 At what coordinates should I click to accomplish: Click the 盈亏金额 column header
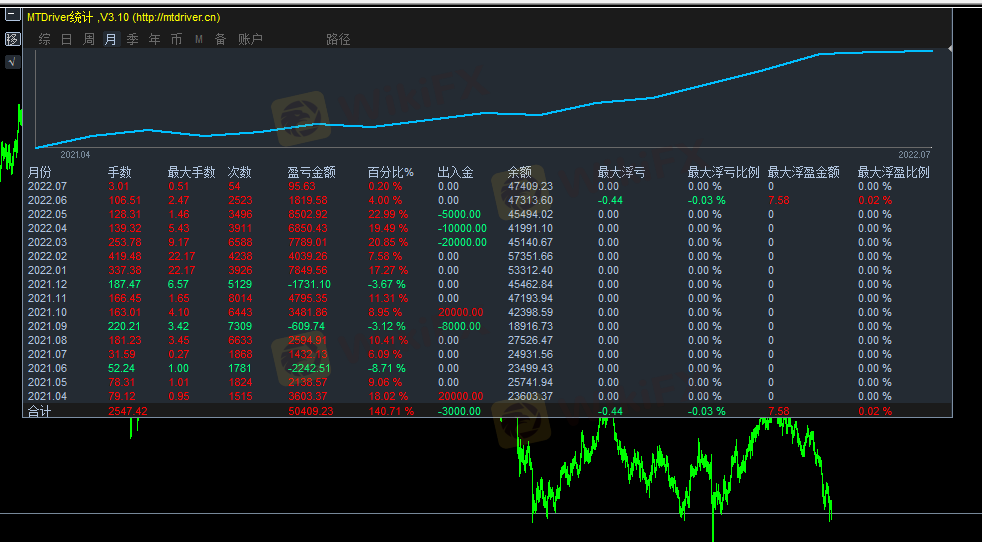(x=311, y=172)
